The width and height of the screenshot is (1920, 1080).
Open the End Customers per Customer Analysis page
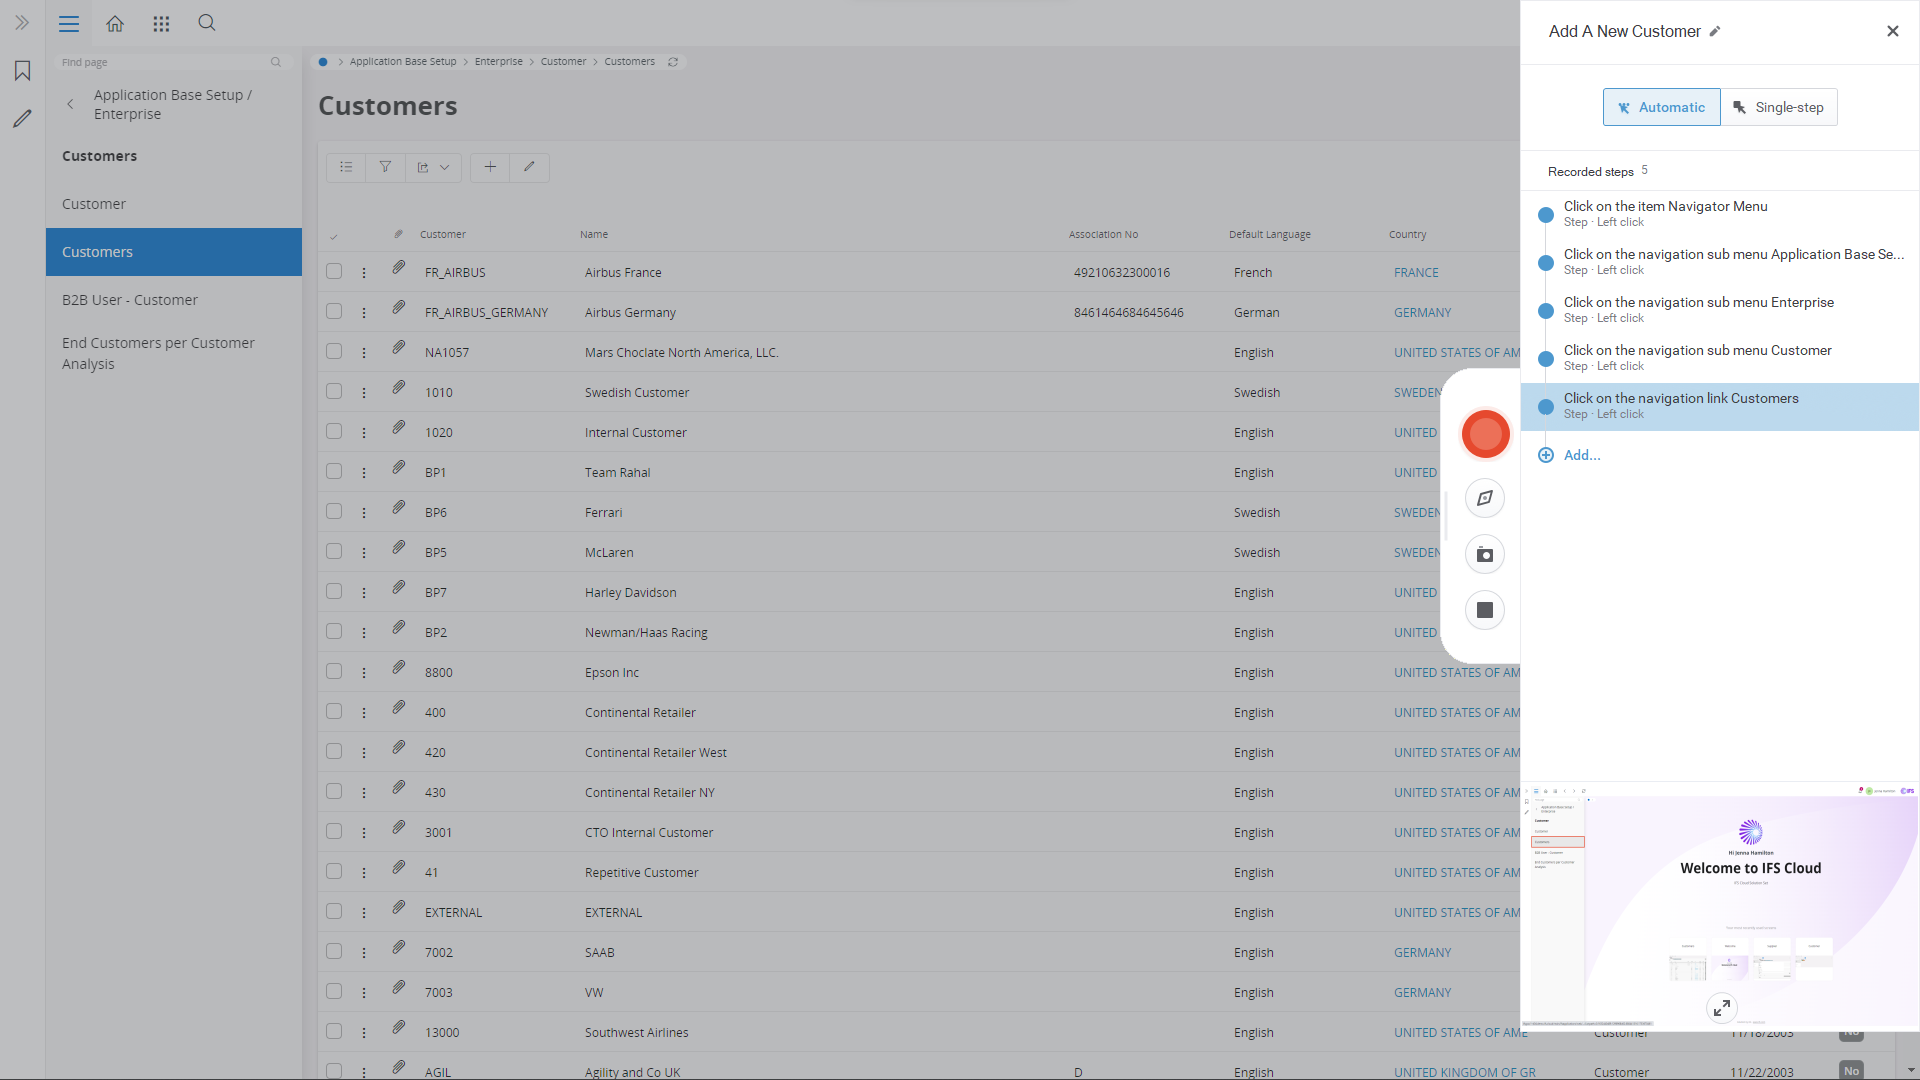[x=157, y=352]
